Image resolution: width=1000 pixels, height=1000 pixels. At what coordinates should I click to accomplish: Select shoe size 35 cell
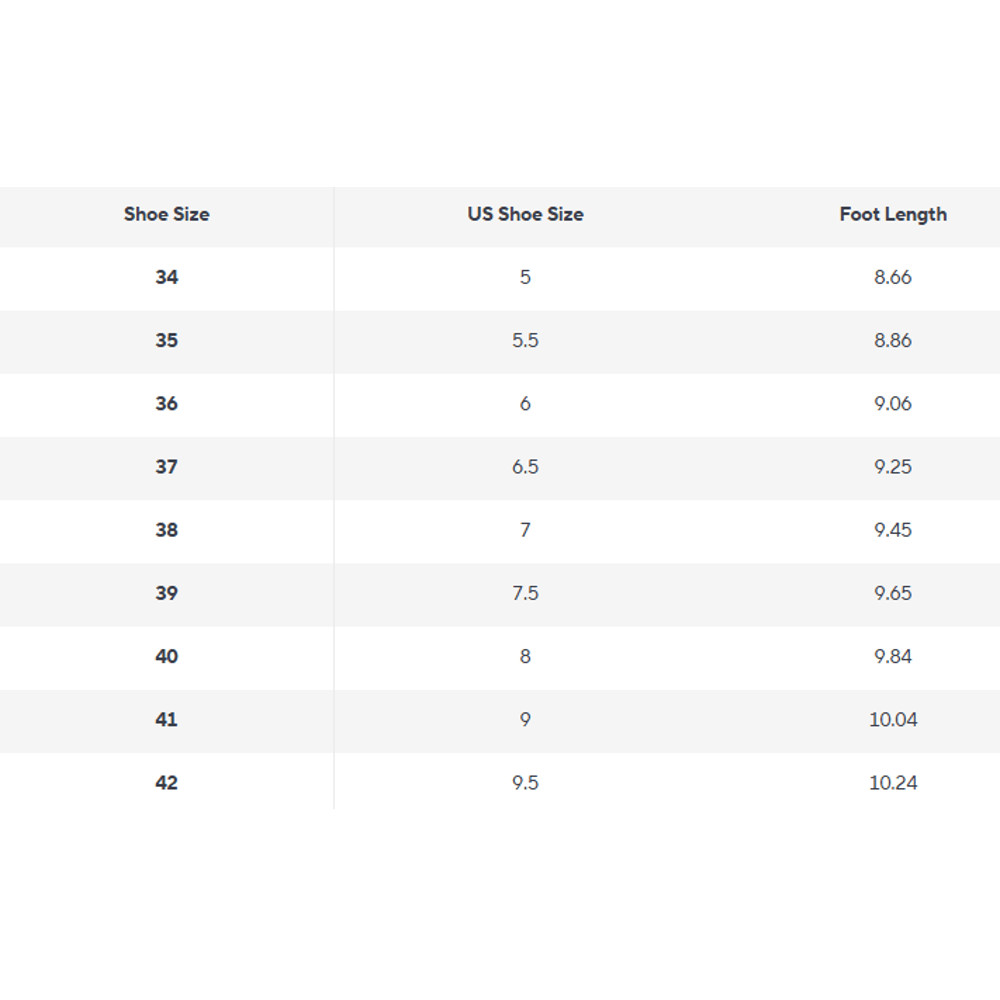167,340
